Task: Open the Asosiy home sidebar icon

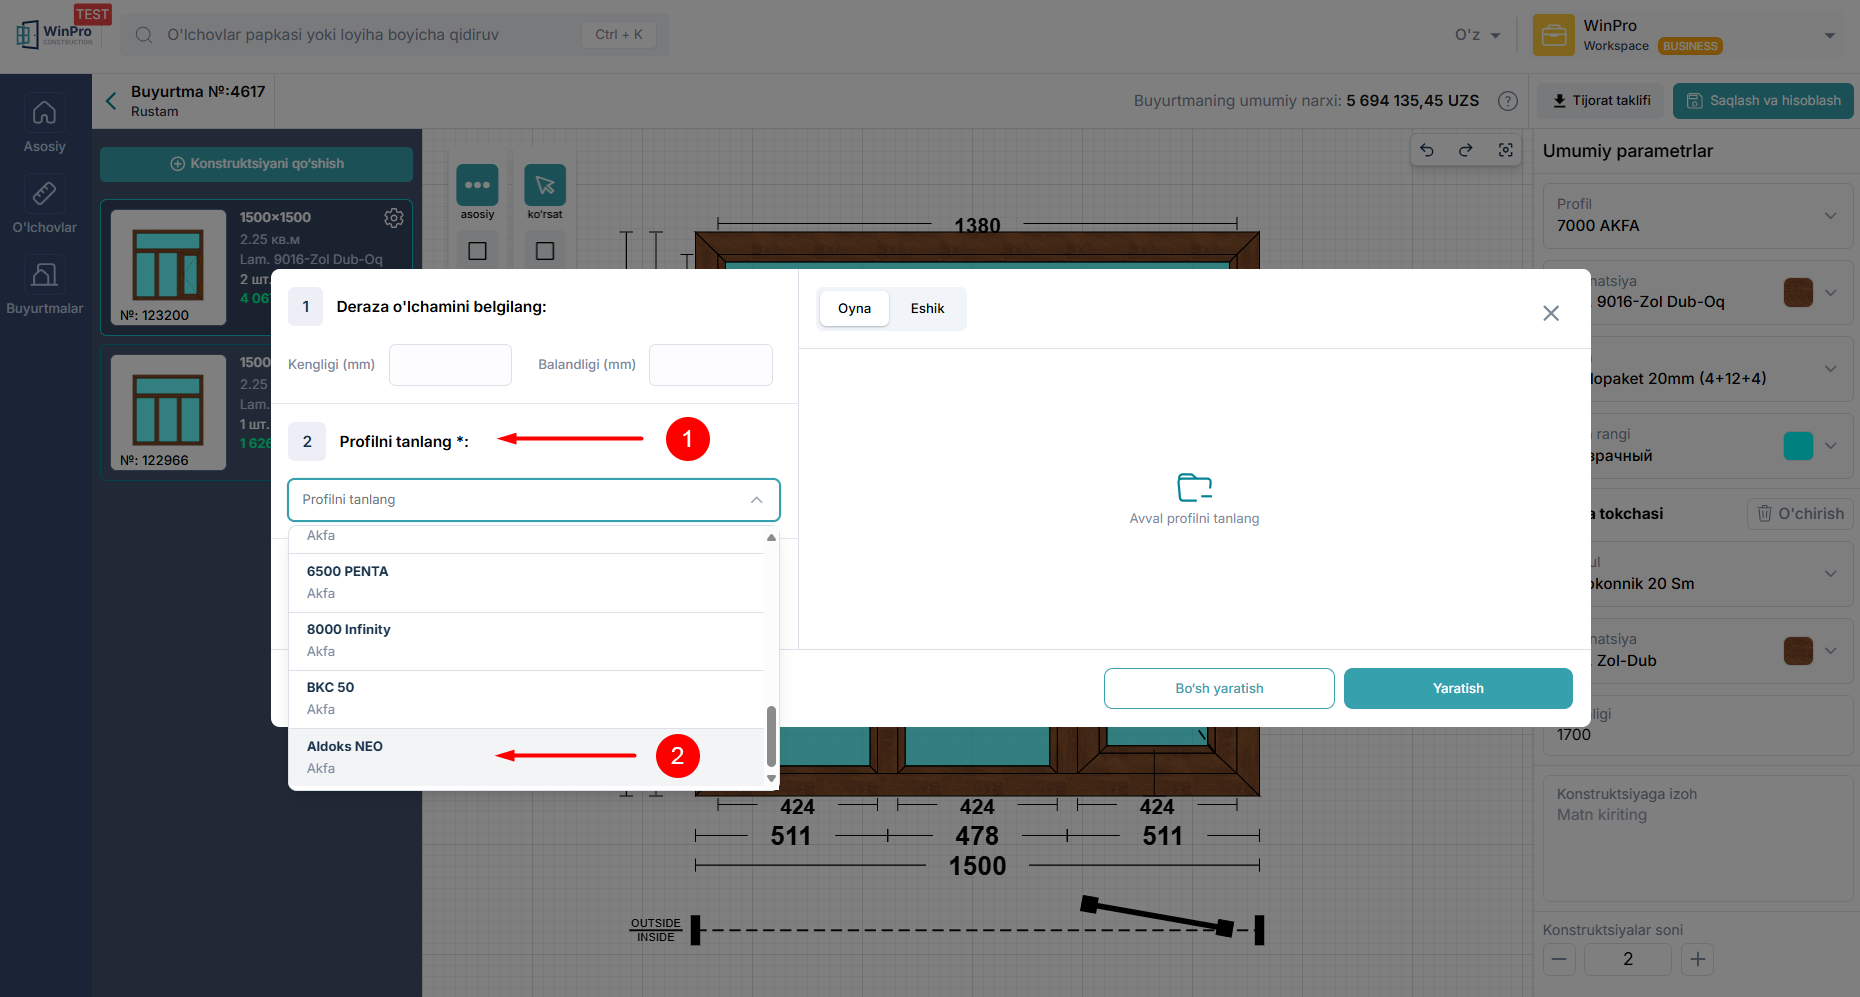Action: tap(44, 113)
